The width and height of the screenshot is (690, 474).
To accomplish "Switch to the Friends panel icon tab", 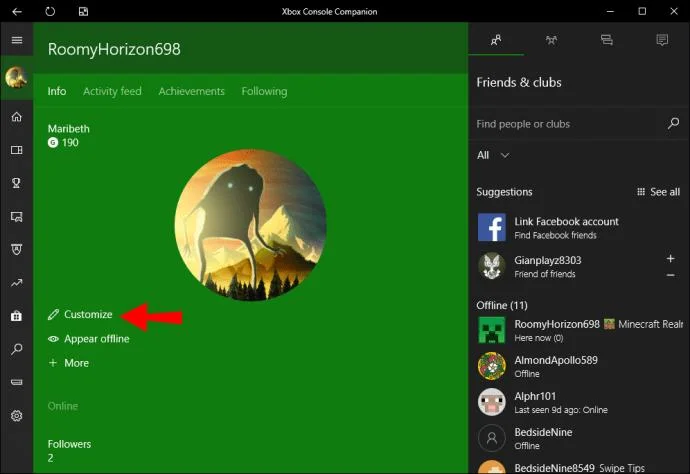I will coord(496,40).
